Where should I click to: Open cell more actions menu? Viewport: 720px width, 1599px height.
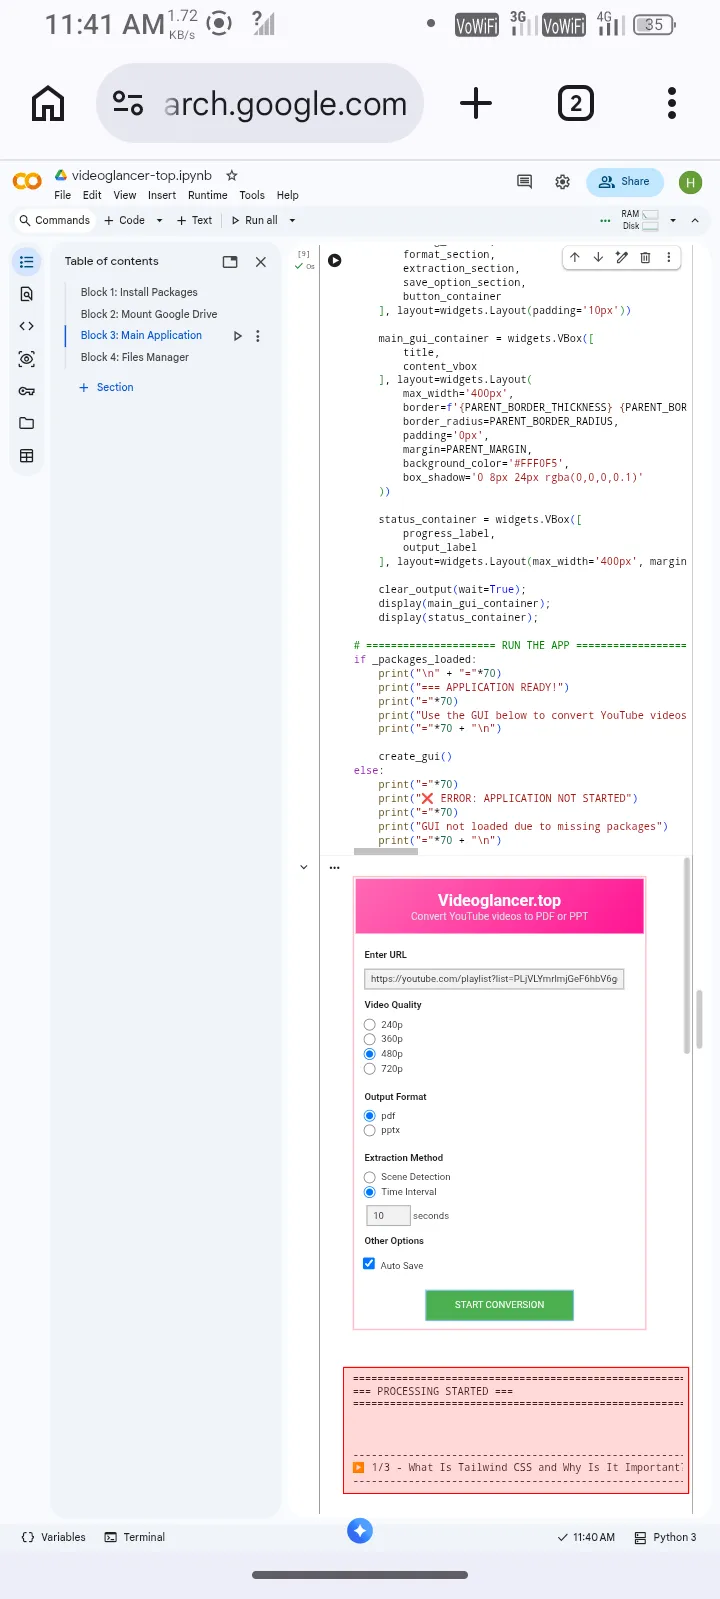(x=668, y=257)
